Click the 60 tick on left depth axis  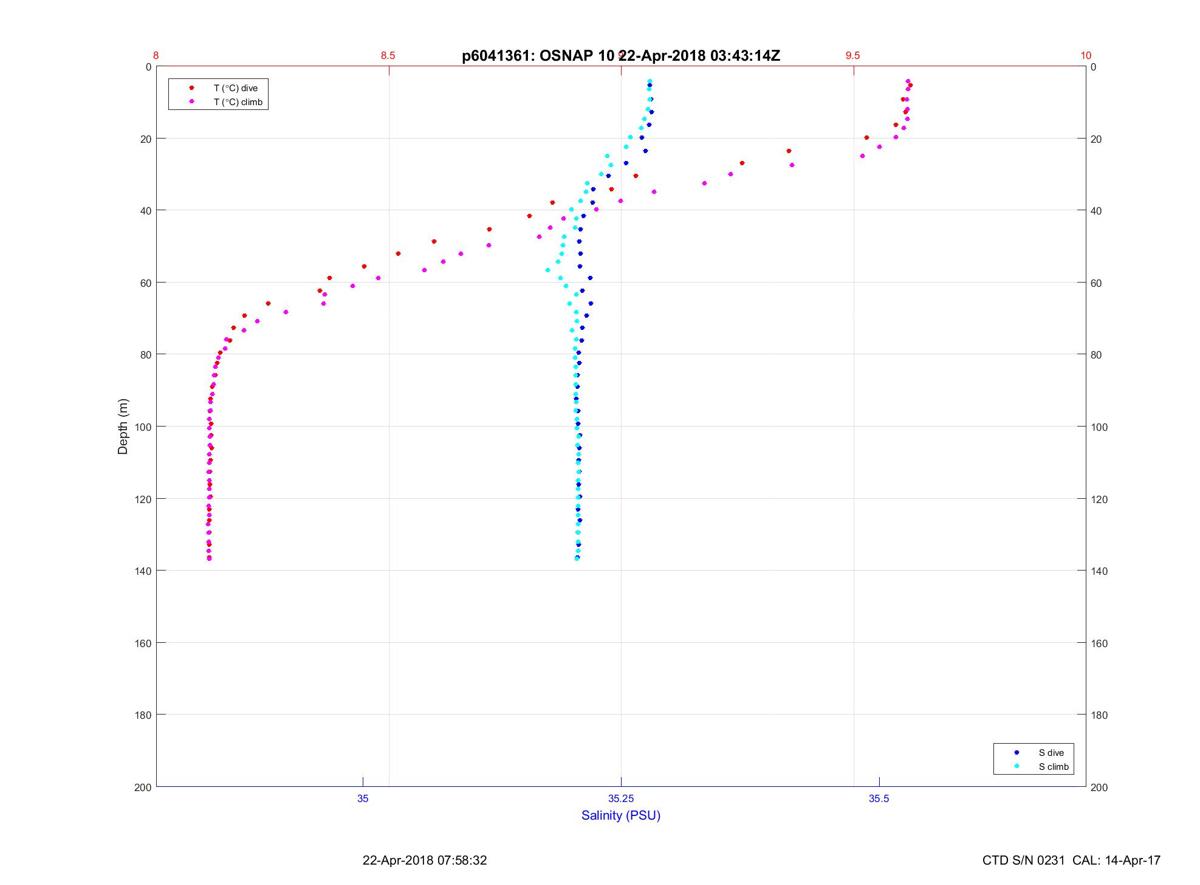(146, 283)
